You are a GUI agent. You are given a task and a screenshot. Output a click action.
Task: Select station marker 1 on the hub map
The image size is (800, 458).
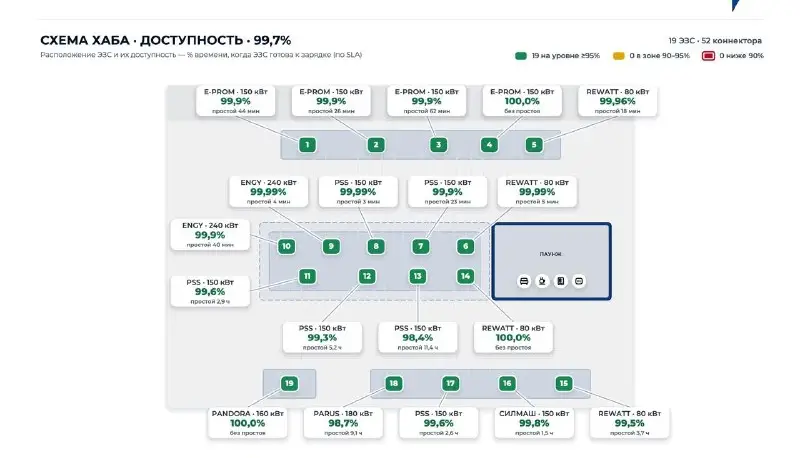coord(307,145)
